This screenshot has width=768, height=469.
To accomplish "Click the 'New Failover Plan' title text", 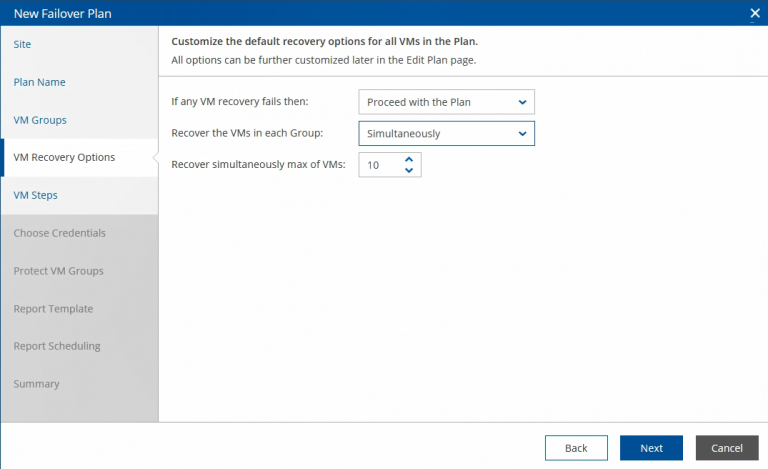I will tap(63, 13).
